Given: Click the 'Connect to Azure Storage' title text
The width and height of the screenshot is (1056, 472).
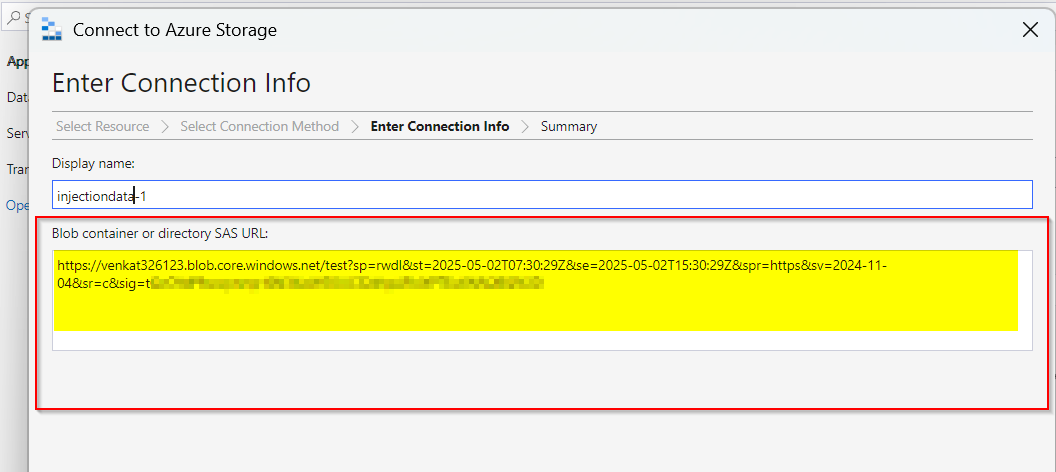Looking at the screenshot, I should click(174, 30).
